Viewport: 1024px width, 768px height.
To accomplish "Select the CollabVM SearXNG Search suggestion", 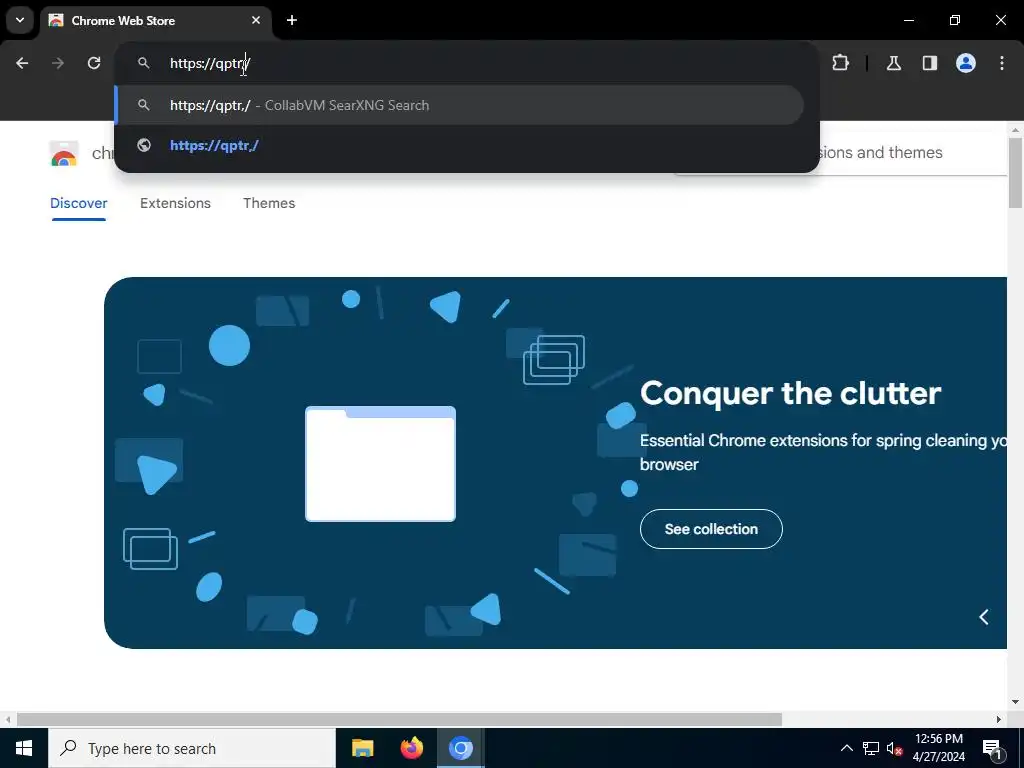I will tap(460, 105).
